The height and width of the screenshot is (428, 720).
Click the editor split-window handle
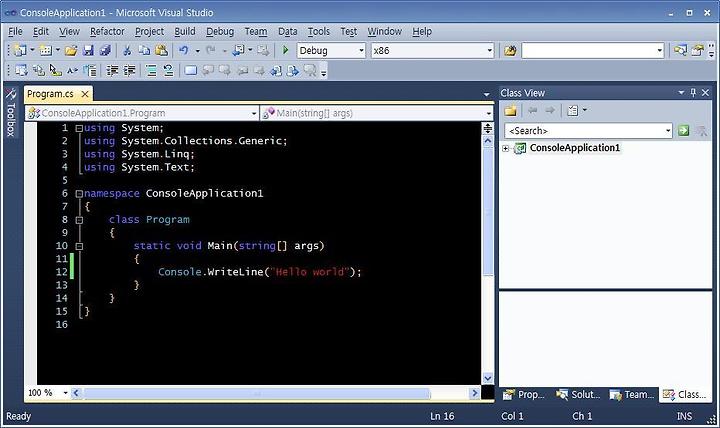pos(488,128)
